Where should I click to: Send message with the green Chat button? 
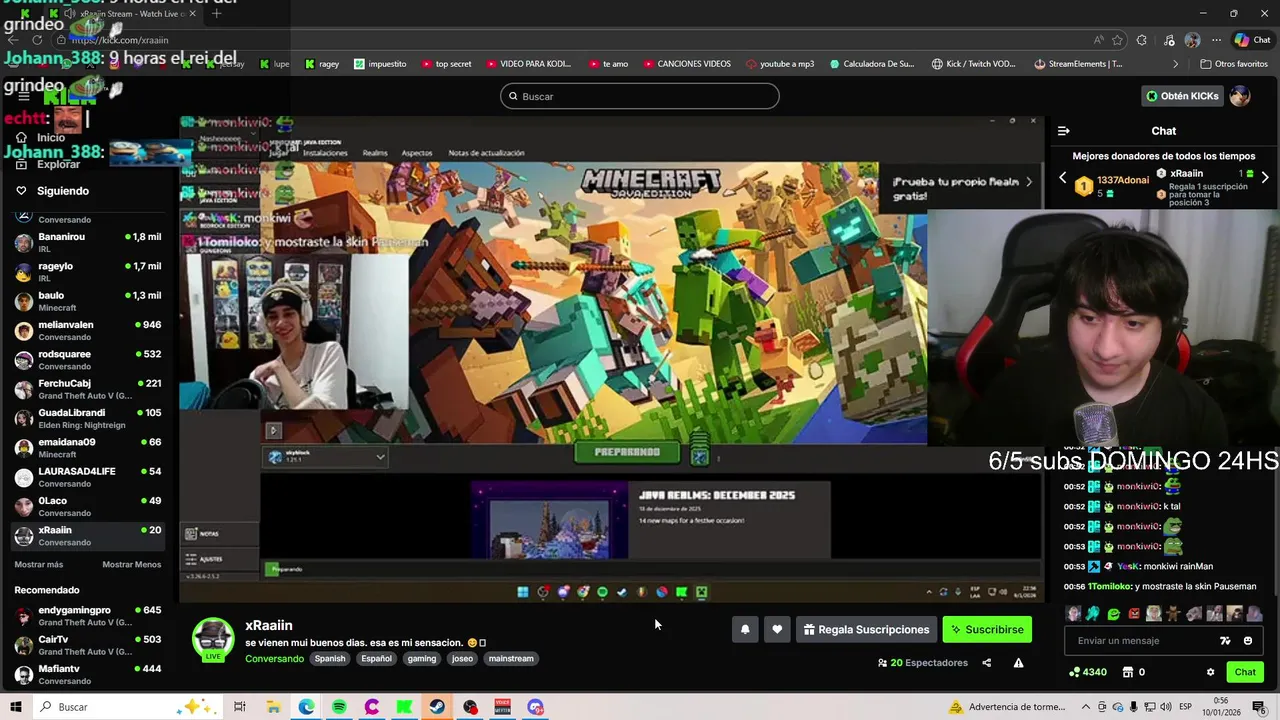1245,672
